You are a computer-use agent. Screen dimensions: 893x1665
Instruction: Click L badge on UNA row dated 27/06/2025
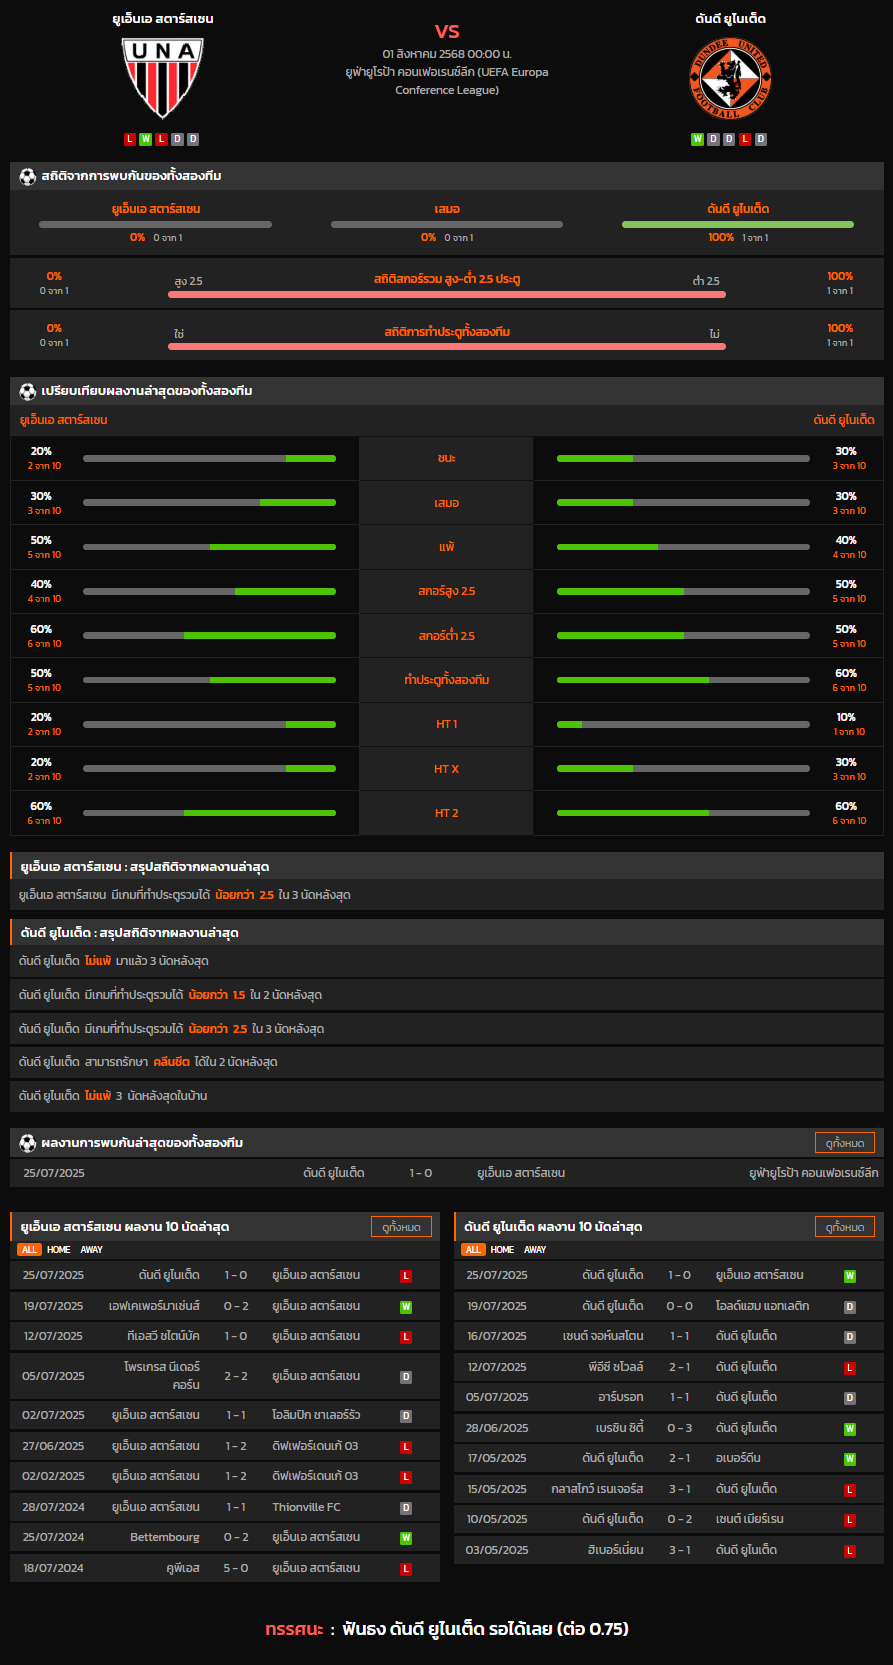(406, 1447)
